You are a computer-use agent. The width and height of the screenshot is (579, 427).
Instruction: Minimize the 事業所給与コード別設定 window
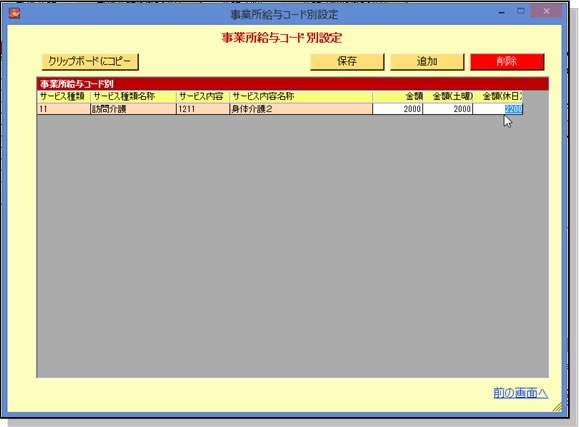pos(501,12)
